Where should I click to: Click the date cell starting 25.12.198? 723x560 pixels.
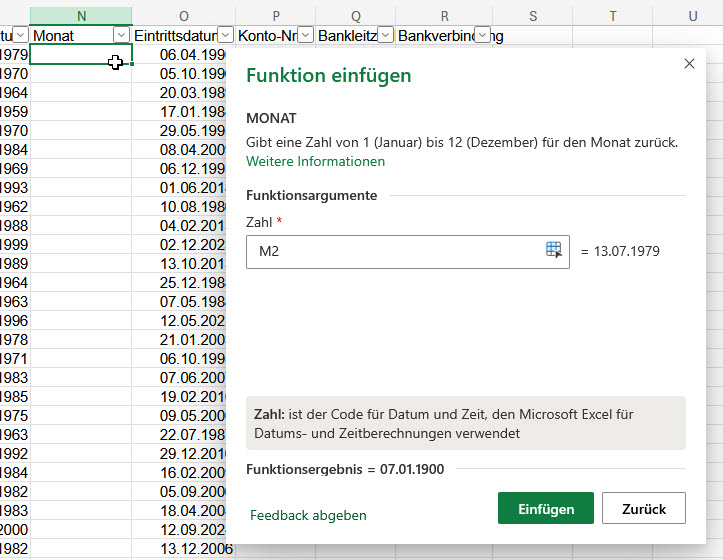point(180,282)
